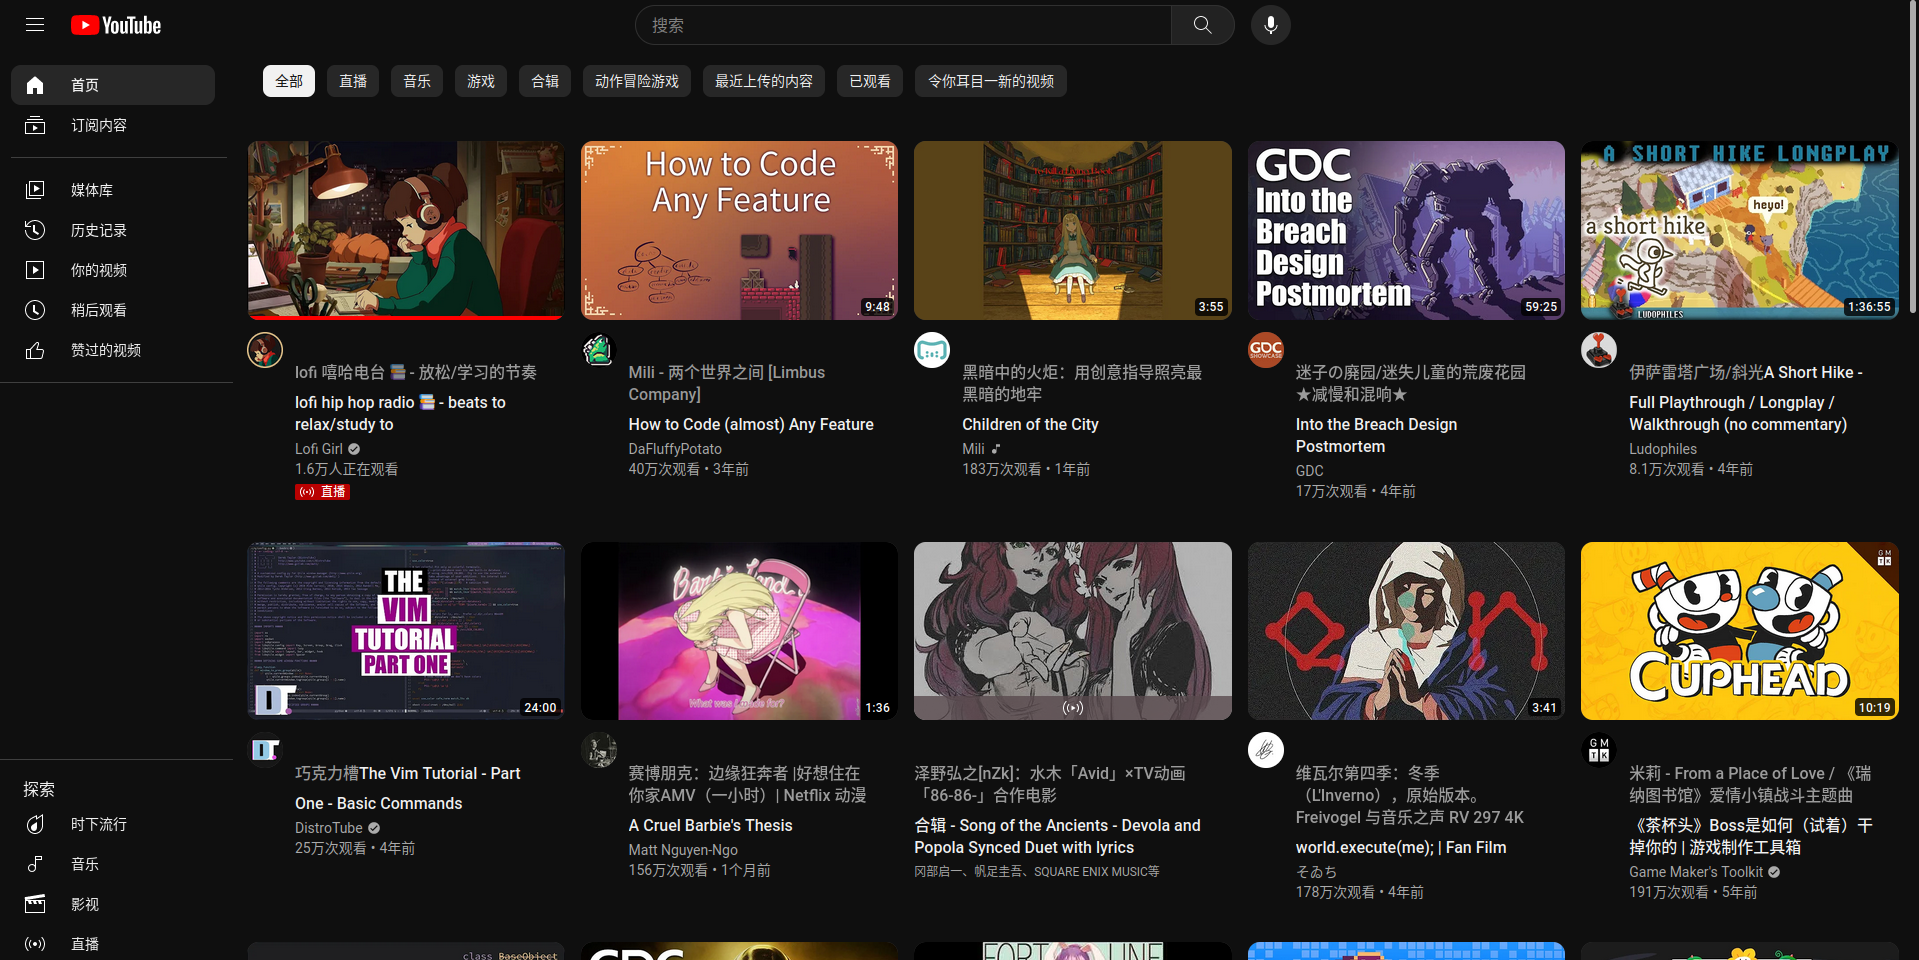Click the YouTube logo
This screenshot has height=960, width=1919.
115,25
